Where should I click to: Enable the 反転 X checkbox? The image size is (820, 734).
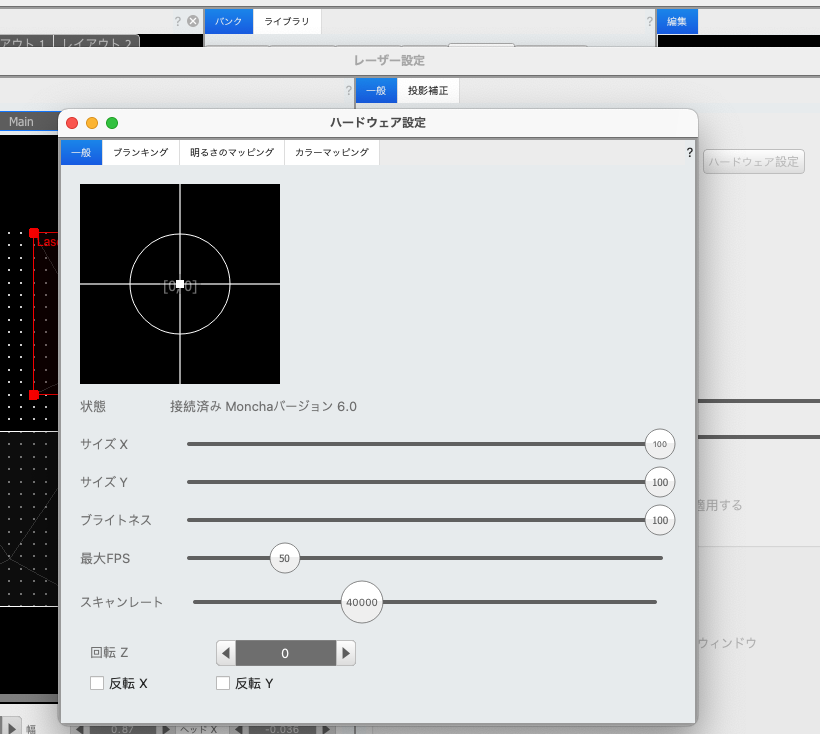click(x=97, y=683)
